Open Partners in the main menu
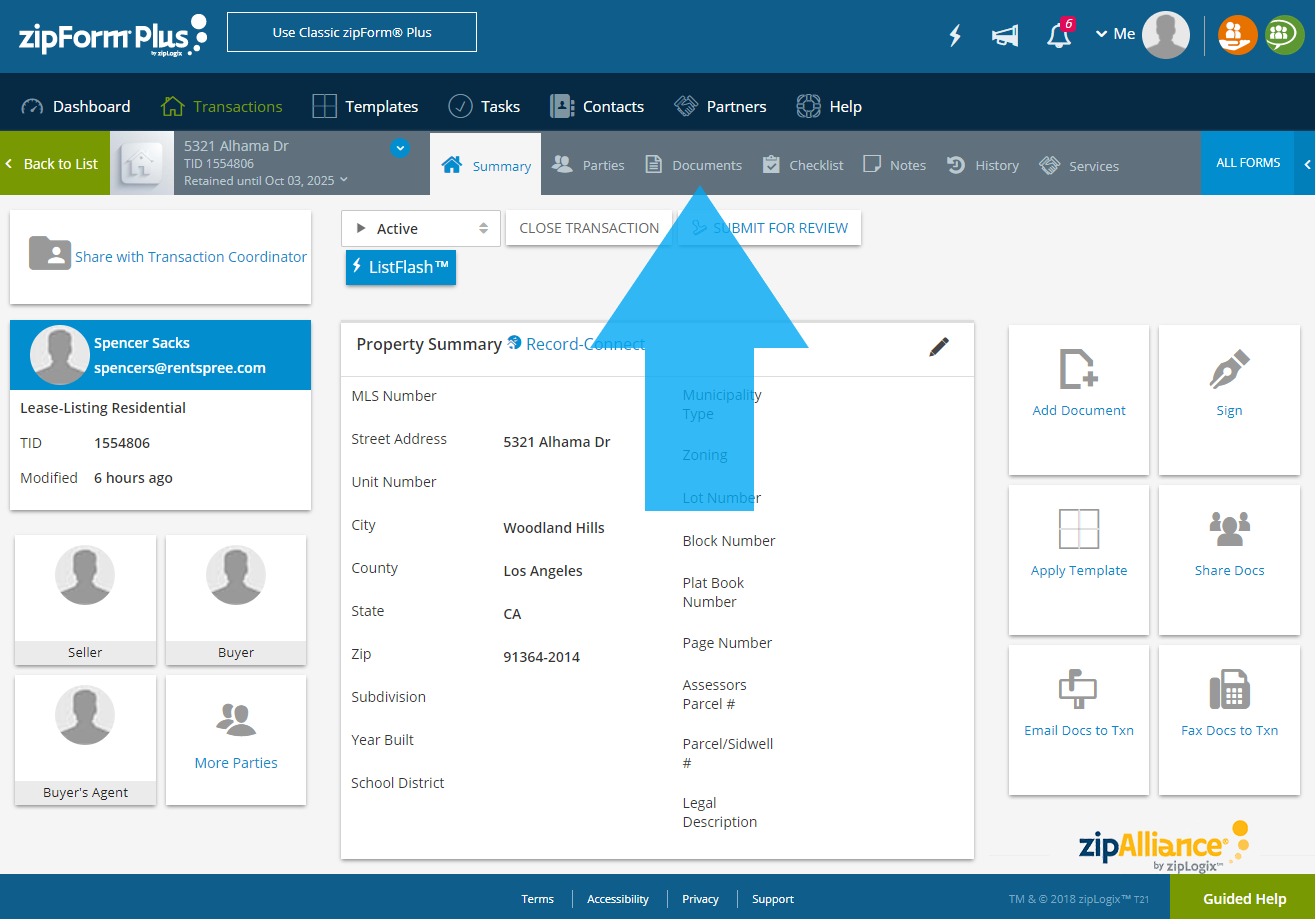 coord(720,106)
